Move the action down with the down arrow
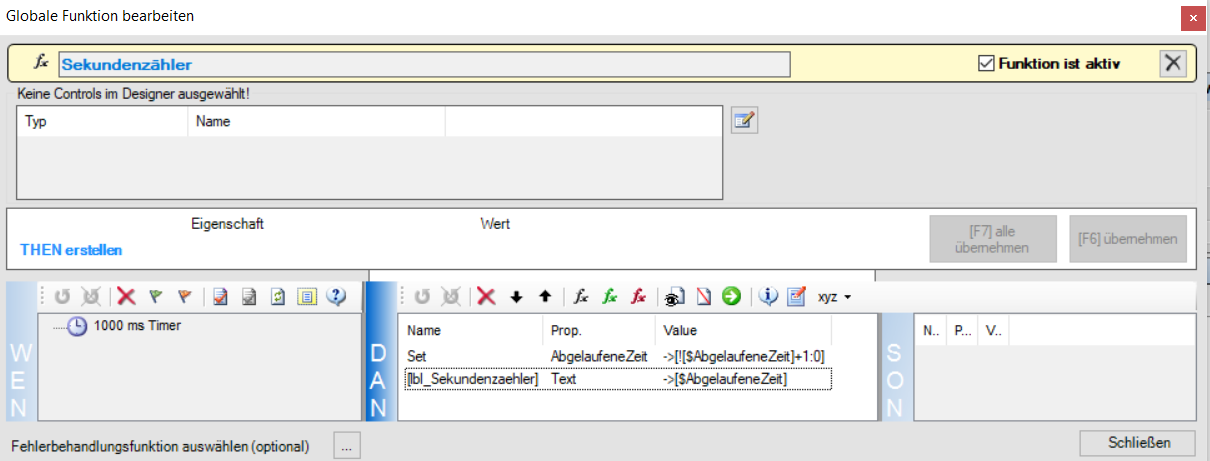The image size is (1210, 461). point(516,297)
